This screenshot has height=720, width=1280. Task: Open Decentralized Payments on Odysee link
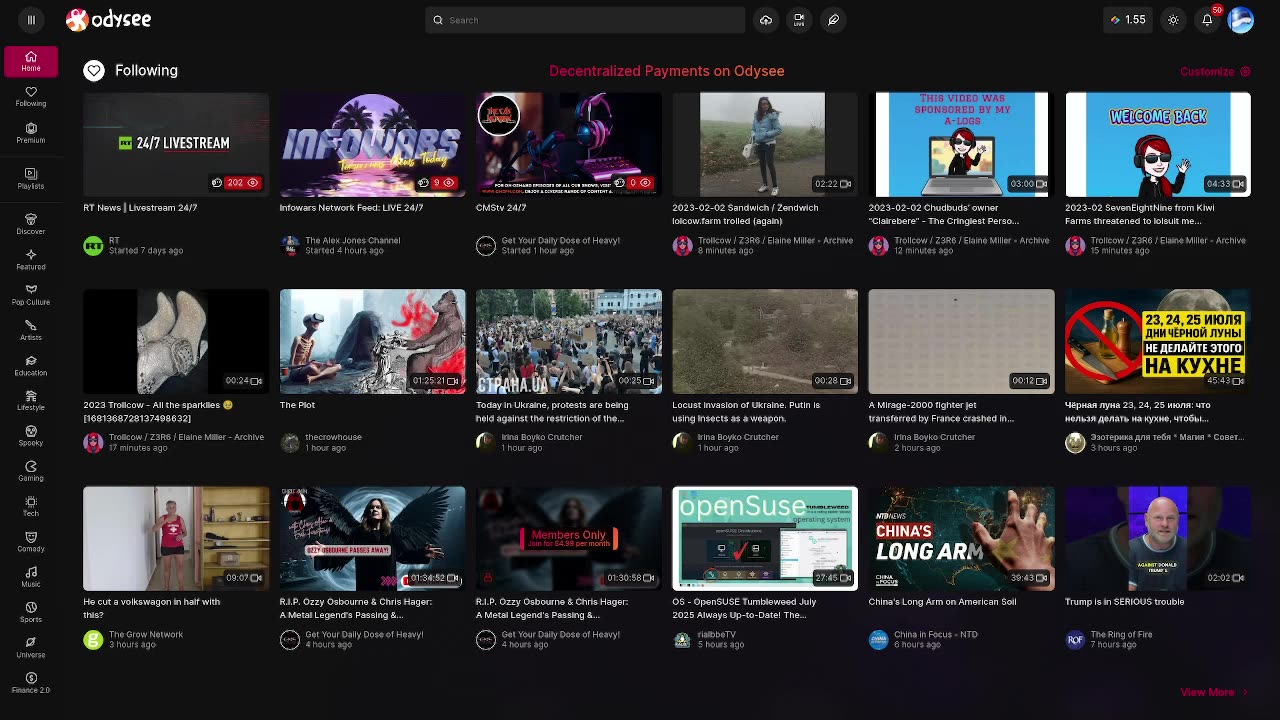click(666, 71)
